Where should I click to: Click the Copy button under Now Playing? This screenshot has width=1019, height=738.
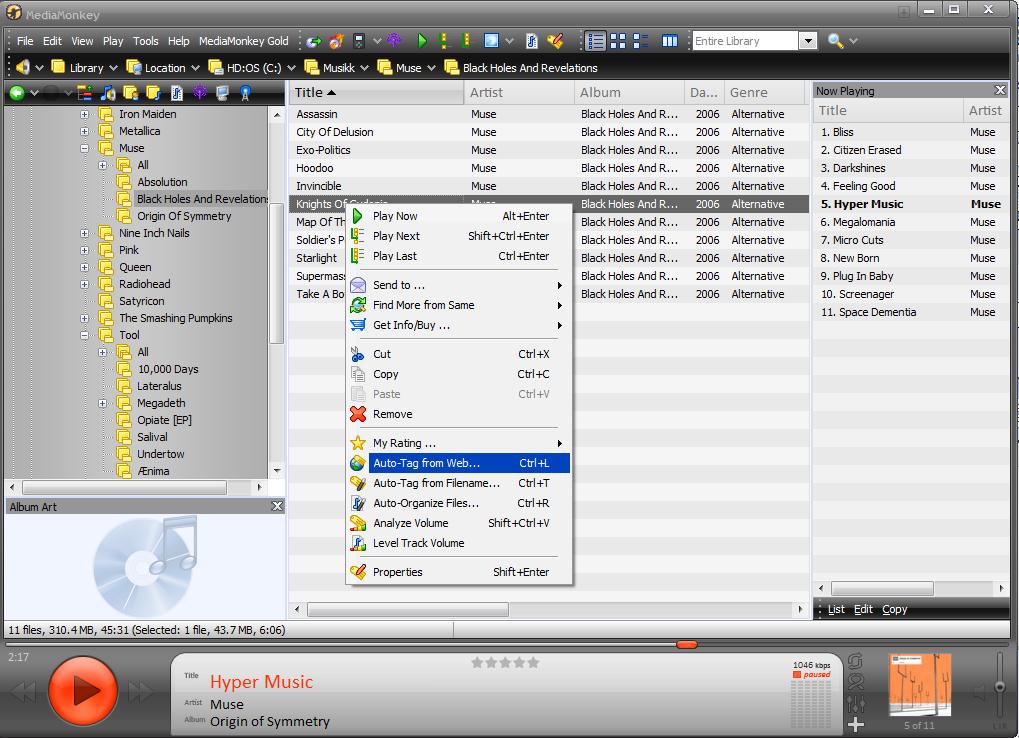point(894,609)
